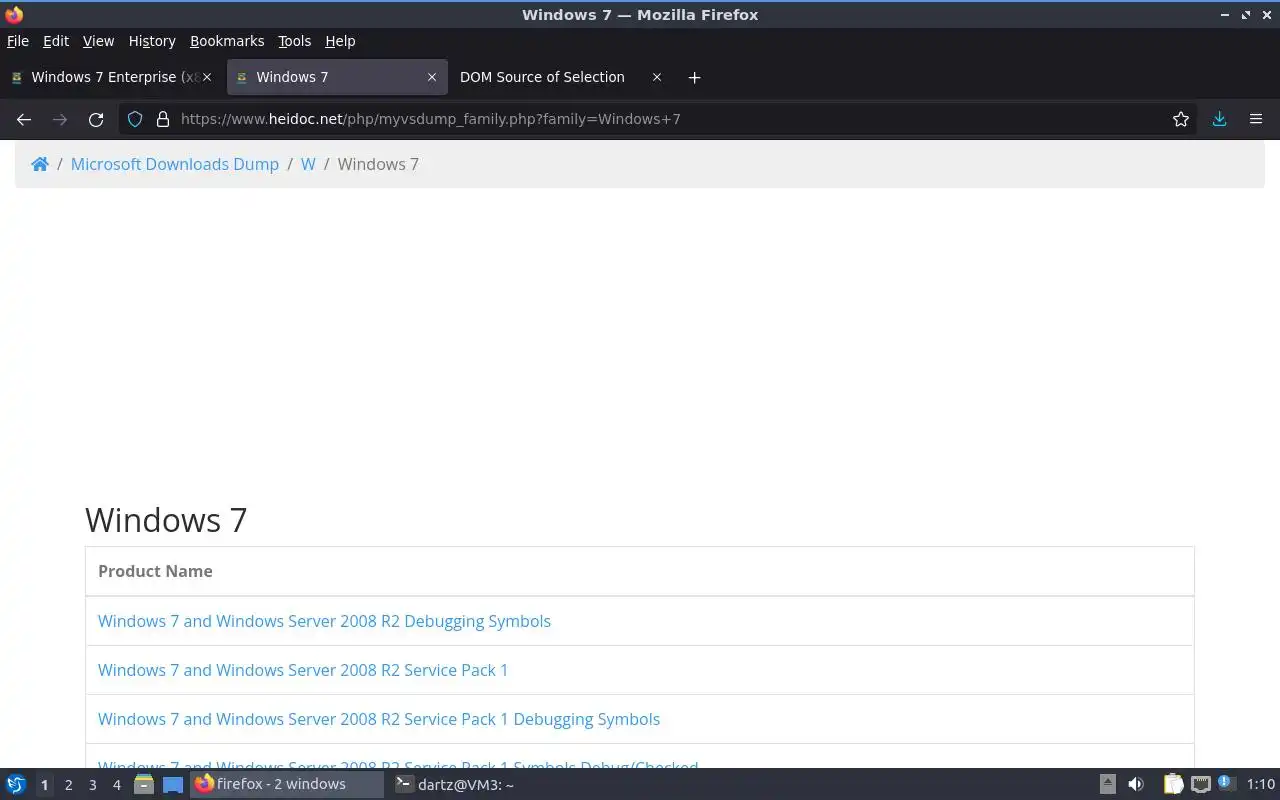This screenshot has width=1280, height=800.
Task: Click the W breadcrumb link
Action: pyautogui.click(x=308, y=164)
